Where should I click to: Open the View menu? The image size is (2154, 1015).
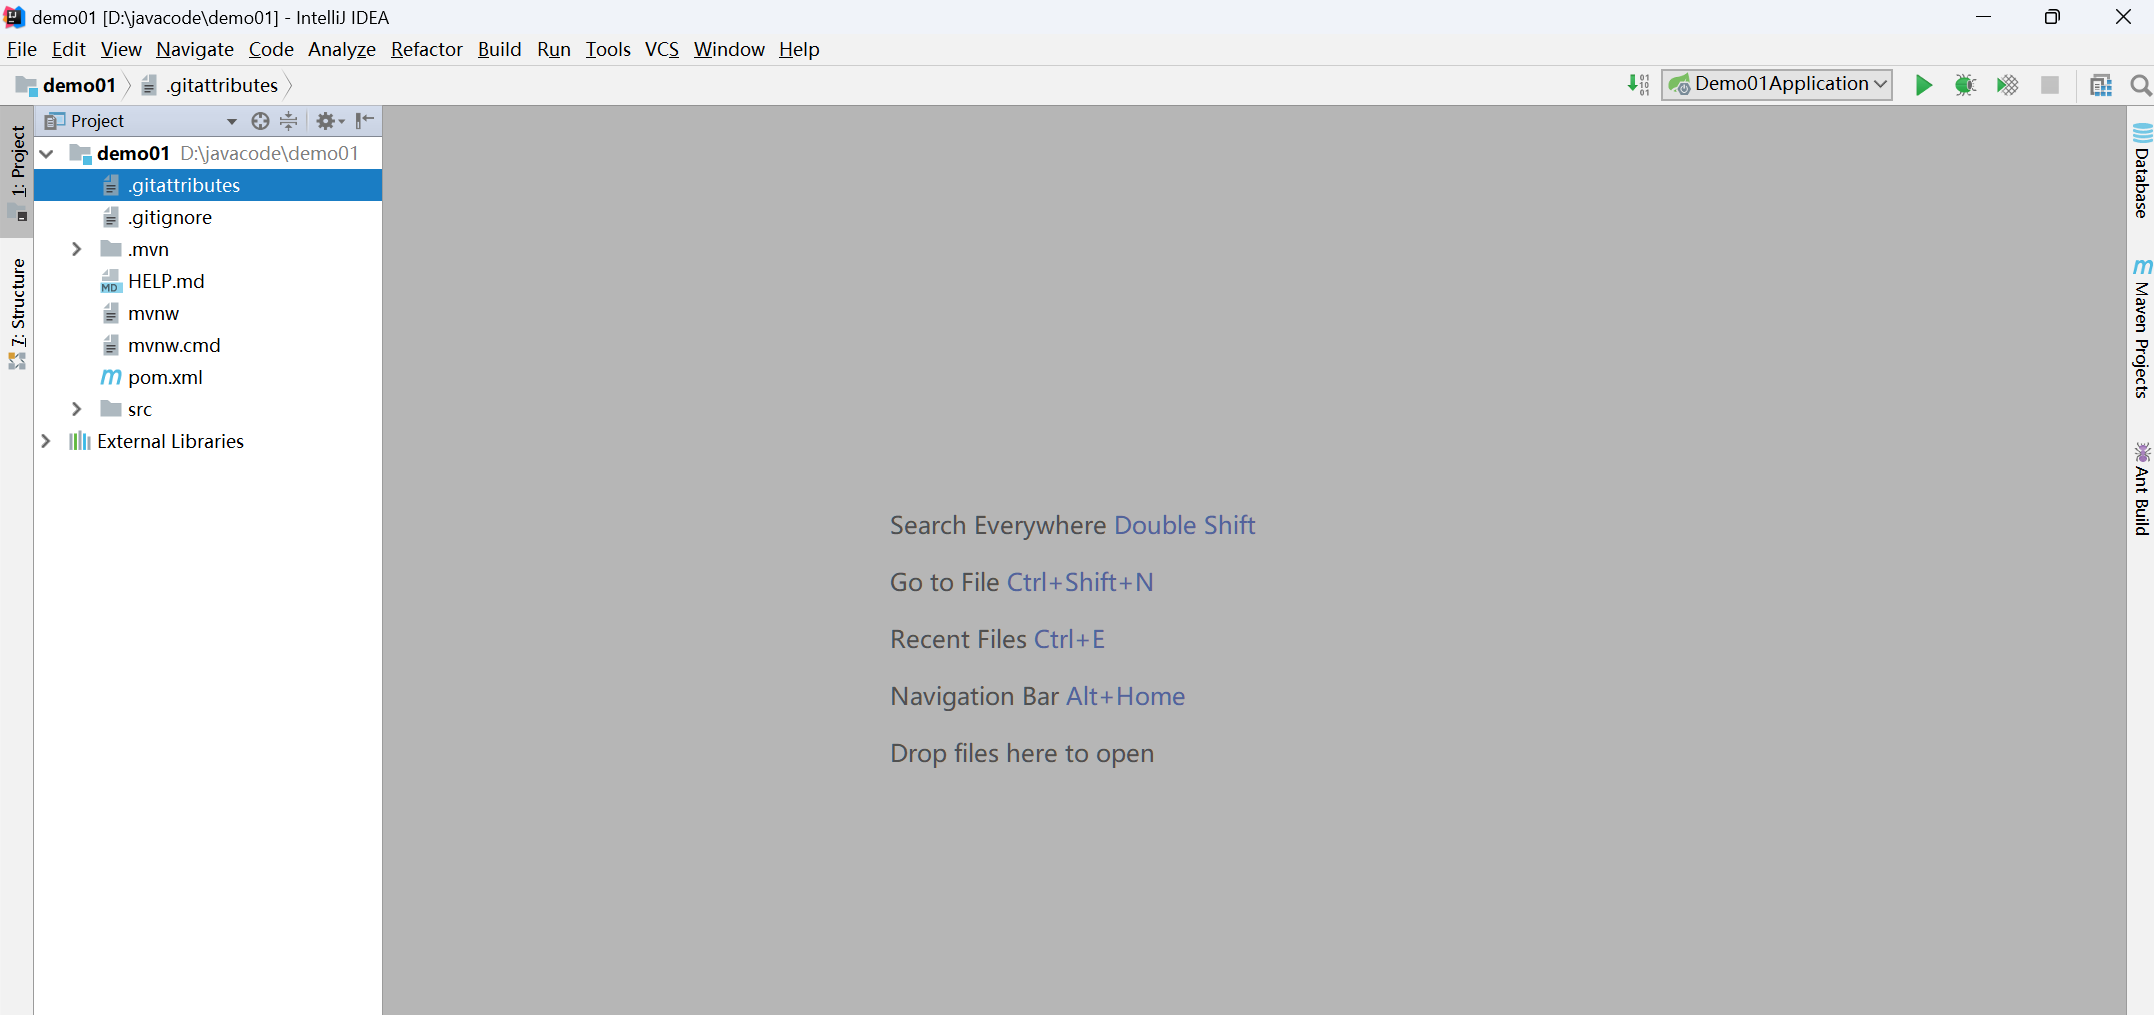121,49
